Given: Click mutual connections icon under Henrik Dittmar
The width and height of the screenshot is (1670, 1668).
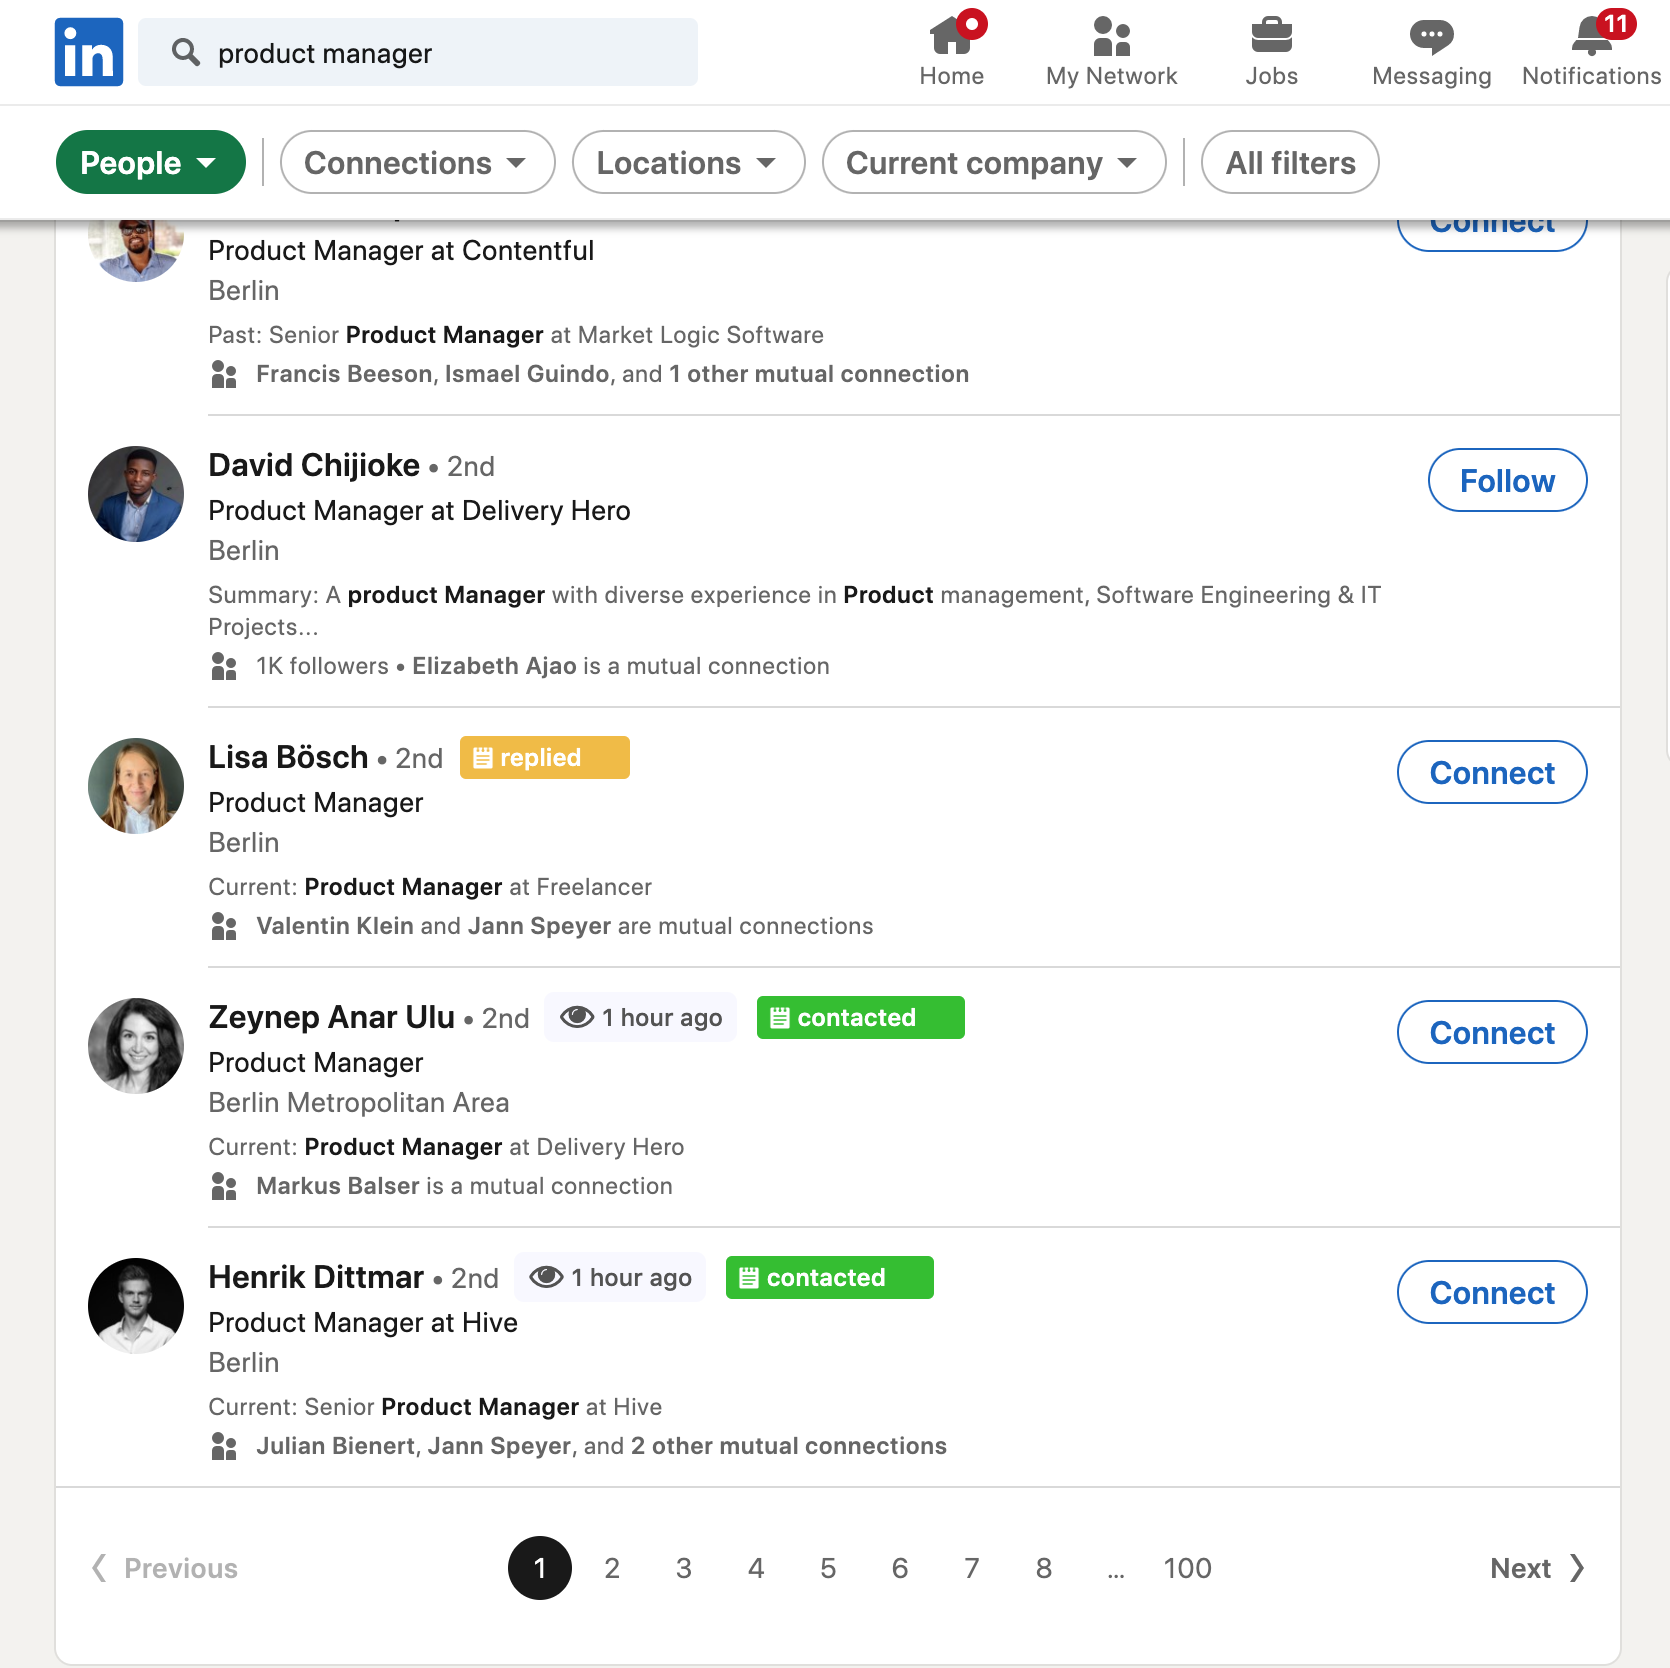Looking at the screenshot, I should pos(224,1446).
